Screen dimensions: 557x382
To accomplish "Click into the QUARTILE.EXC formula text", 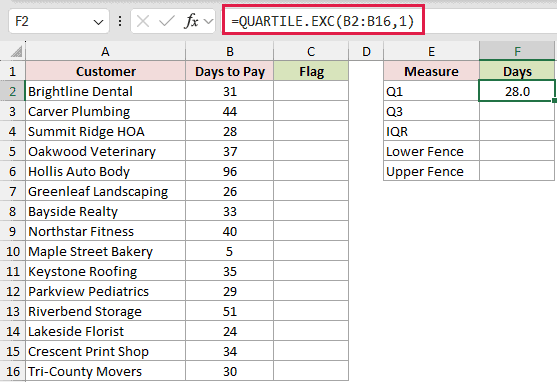I will (323, 21).
